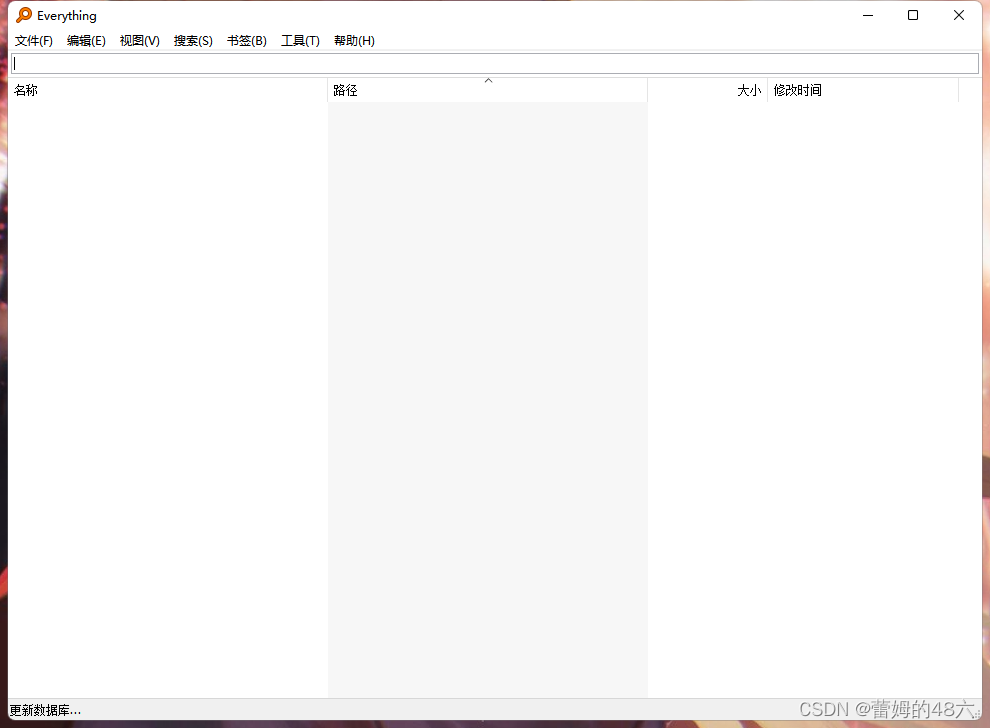Sort results by 修改时间 column header
990x728 pixels.
coord(862,90)
